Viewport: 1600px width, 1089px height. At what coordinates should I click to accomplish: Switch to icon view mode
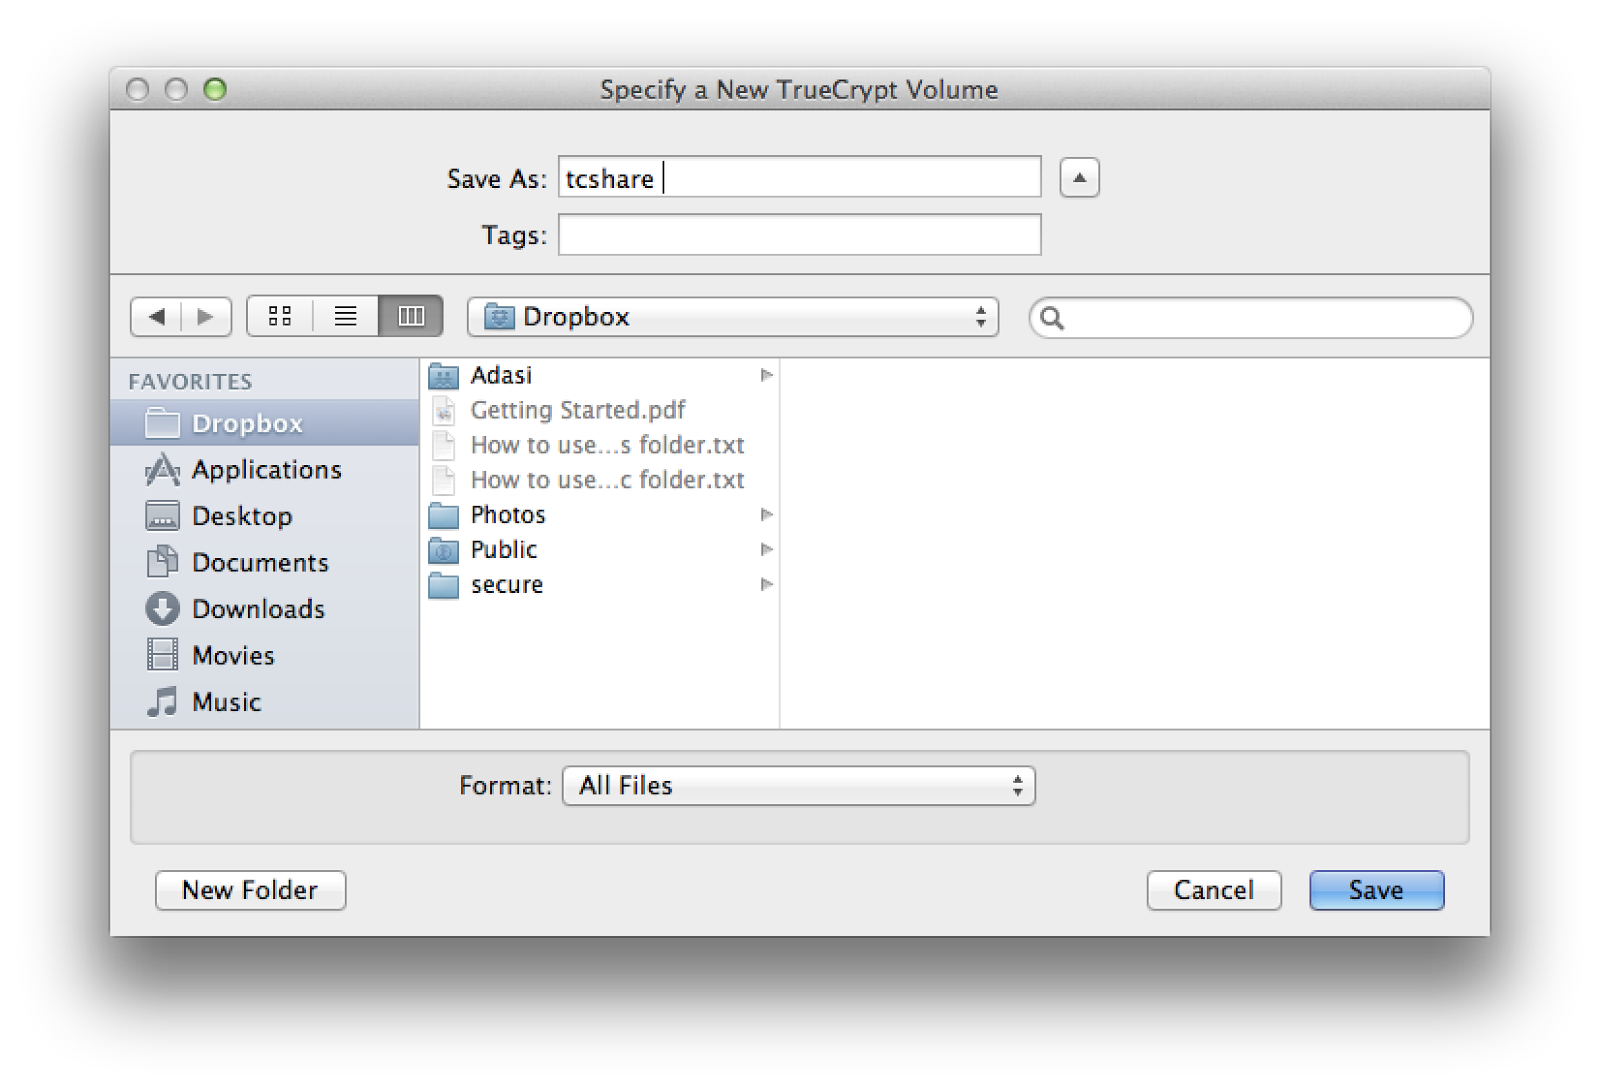[280, 315]
